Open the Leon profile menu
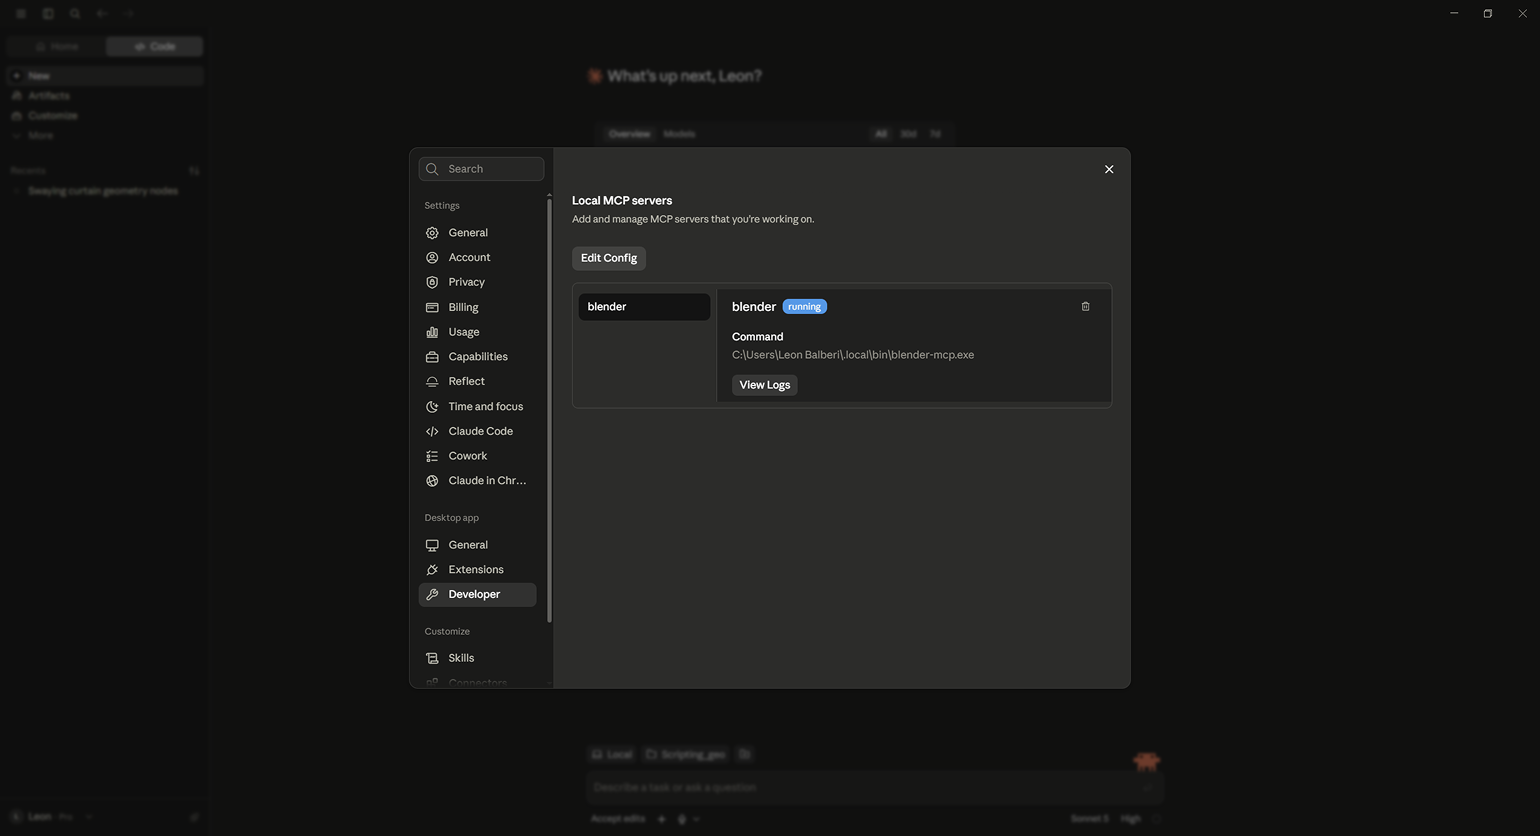The image size is (1540, 836). click(x=50, y=817)
